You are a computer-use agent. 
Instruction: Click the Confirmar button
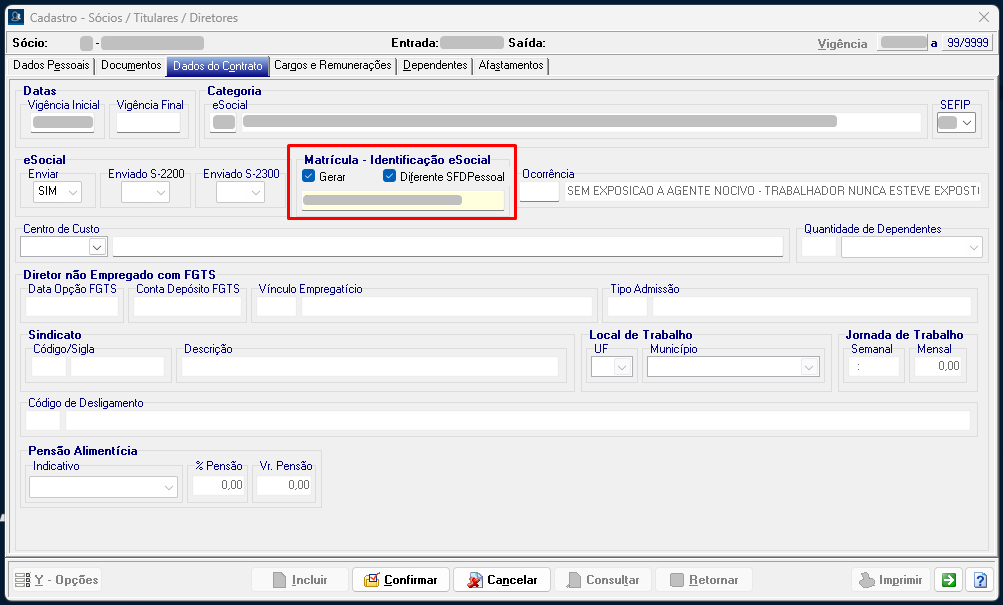click(x=400, y=580)
